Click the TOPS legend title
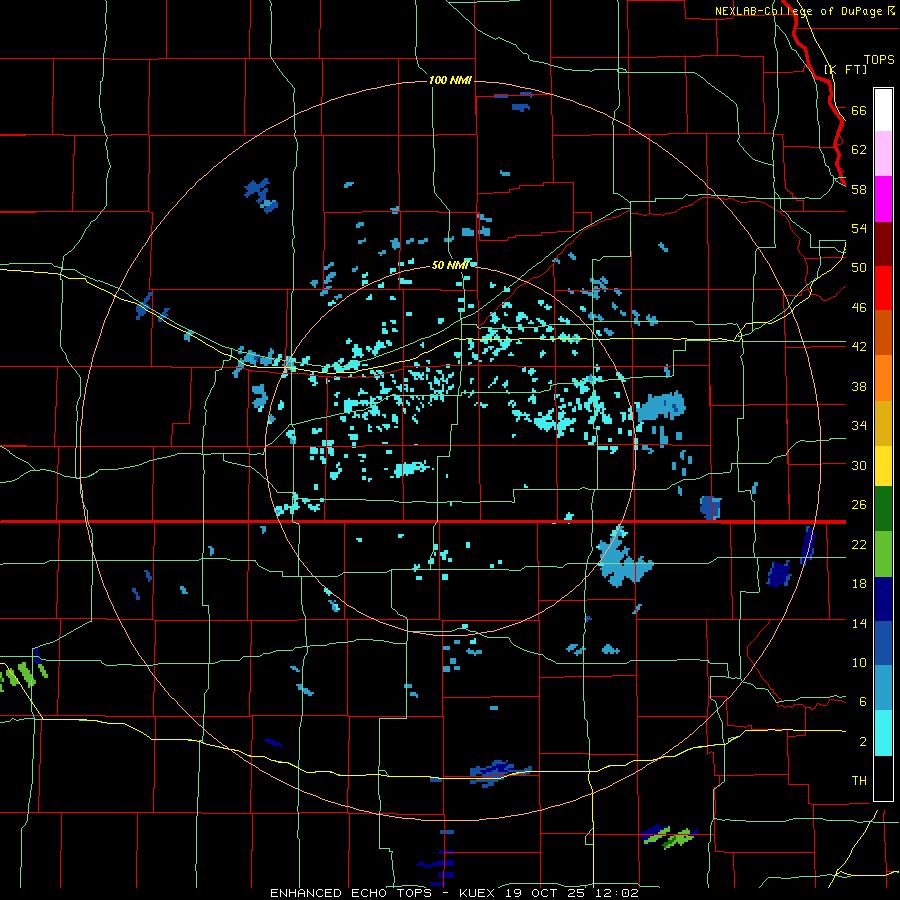This screenshot has height=900, width=900. [x=879, y=60]
